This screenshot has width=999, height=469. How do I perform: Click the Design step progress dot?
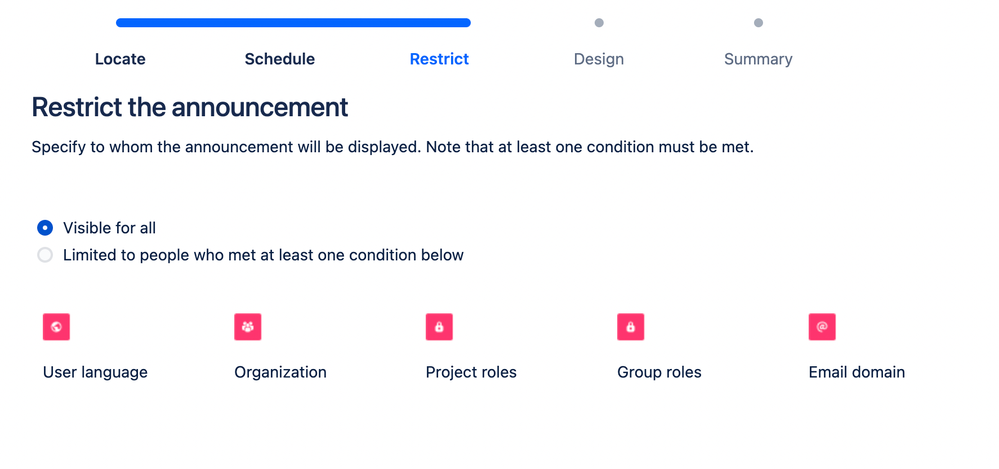[x=599, y=22]
